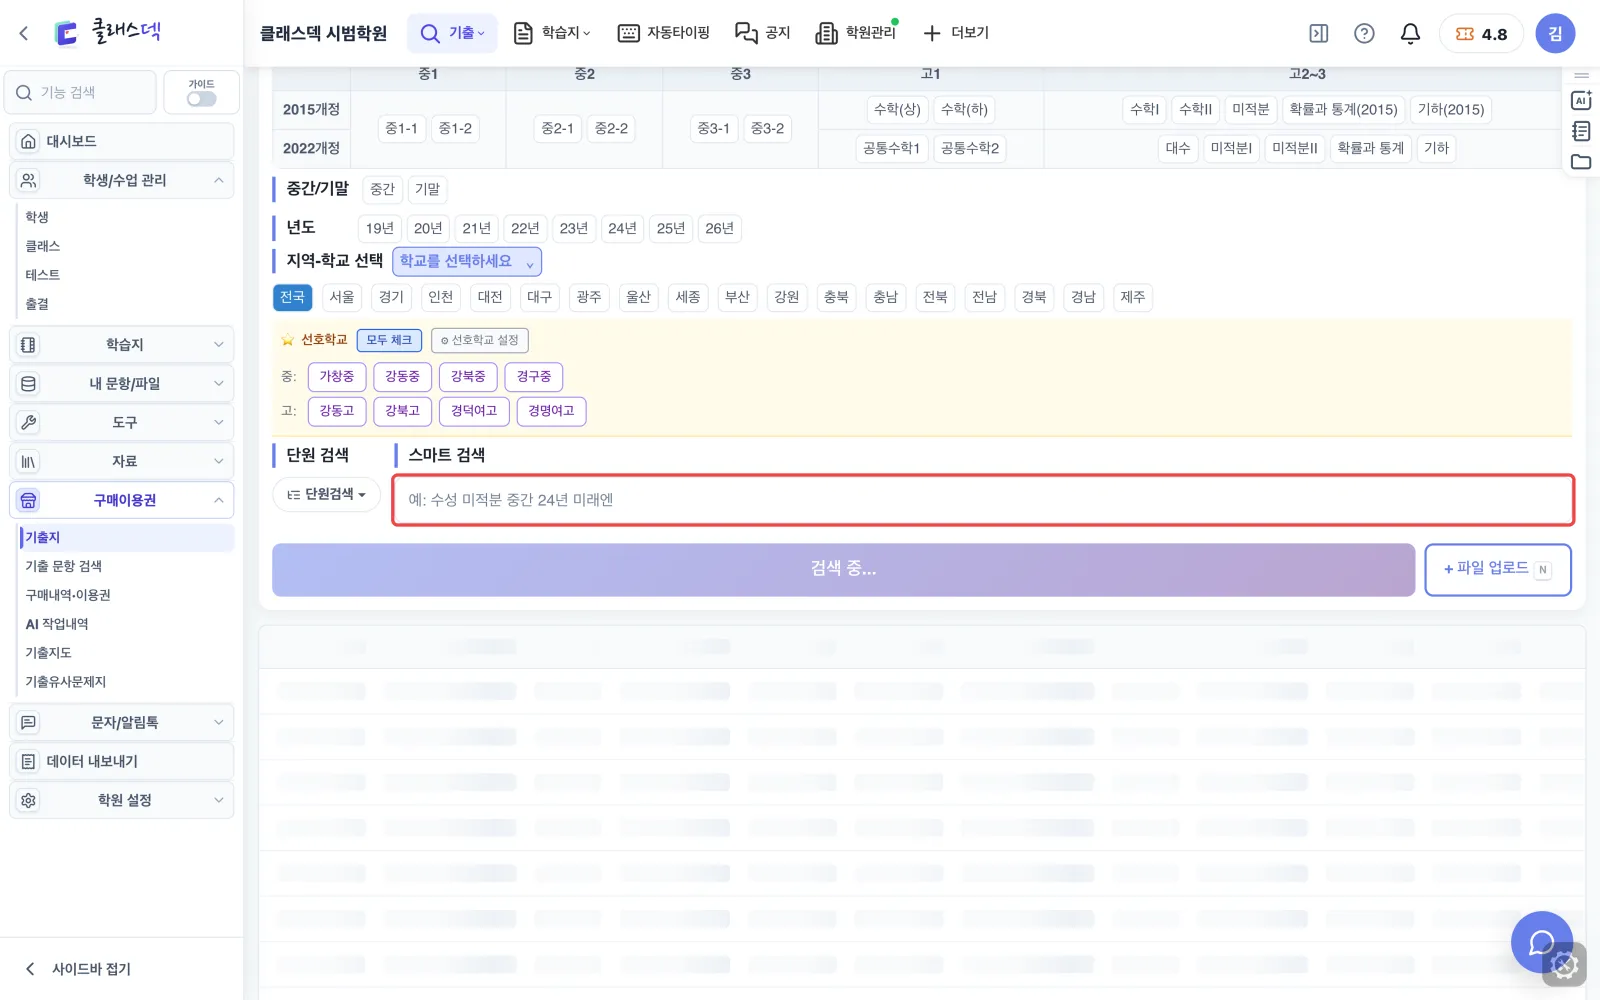1600x1000 pixels.
Task: Select the 서울 region tab
Action: (342, 297)
